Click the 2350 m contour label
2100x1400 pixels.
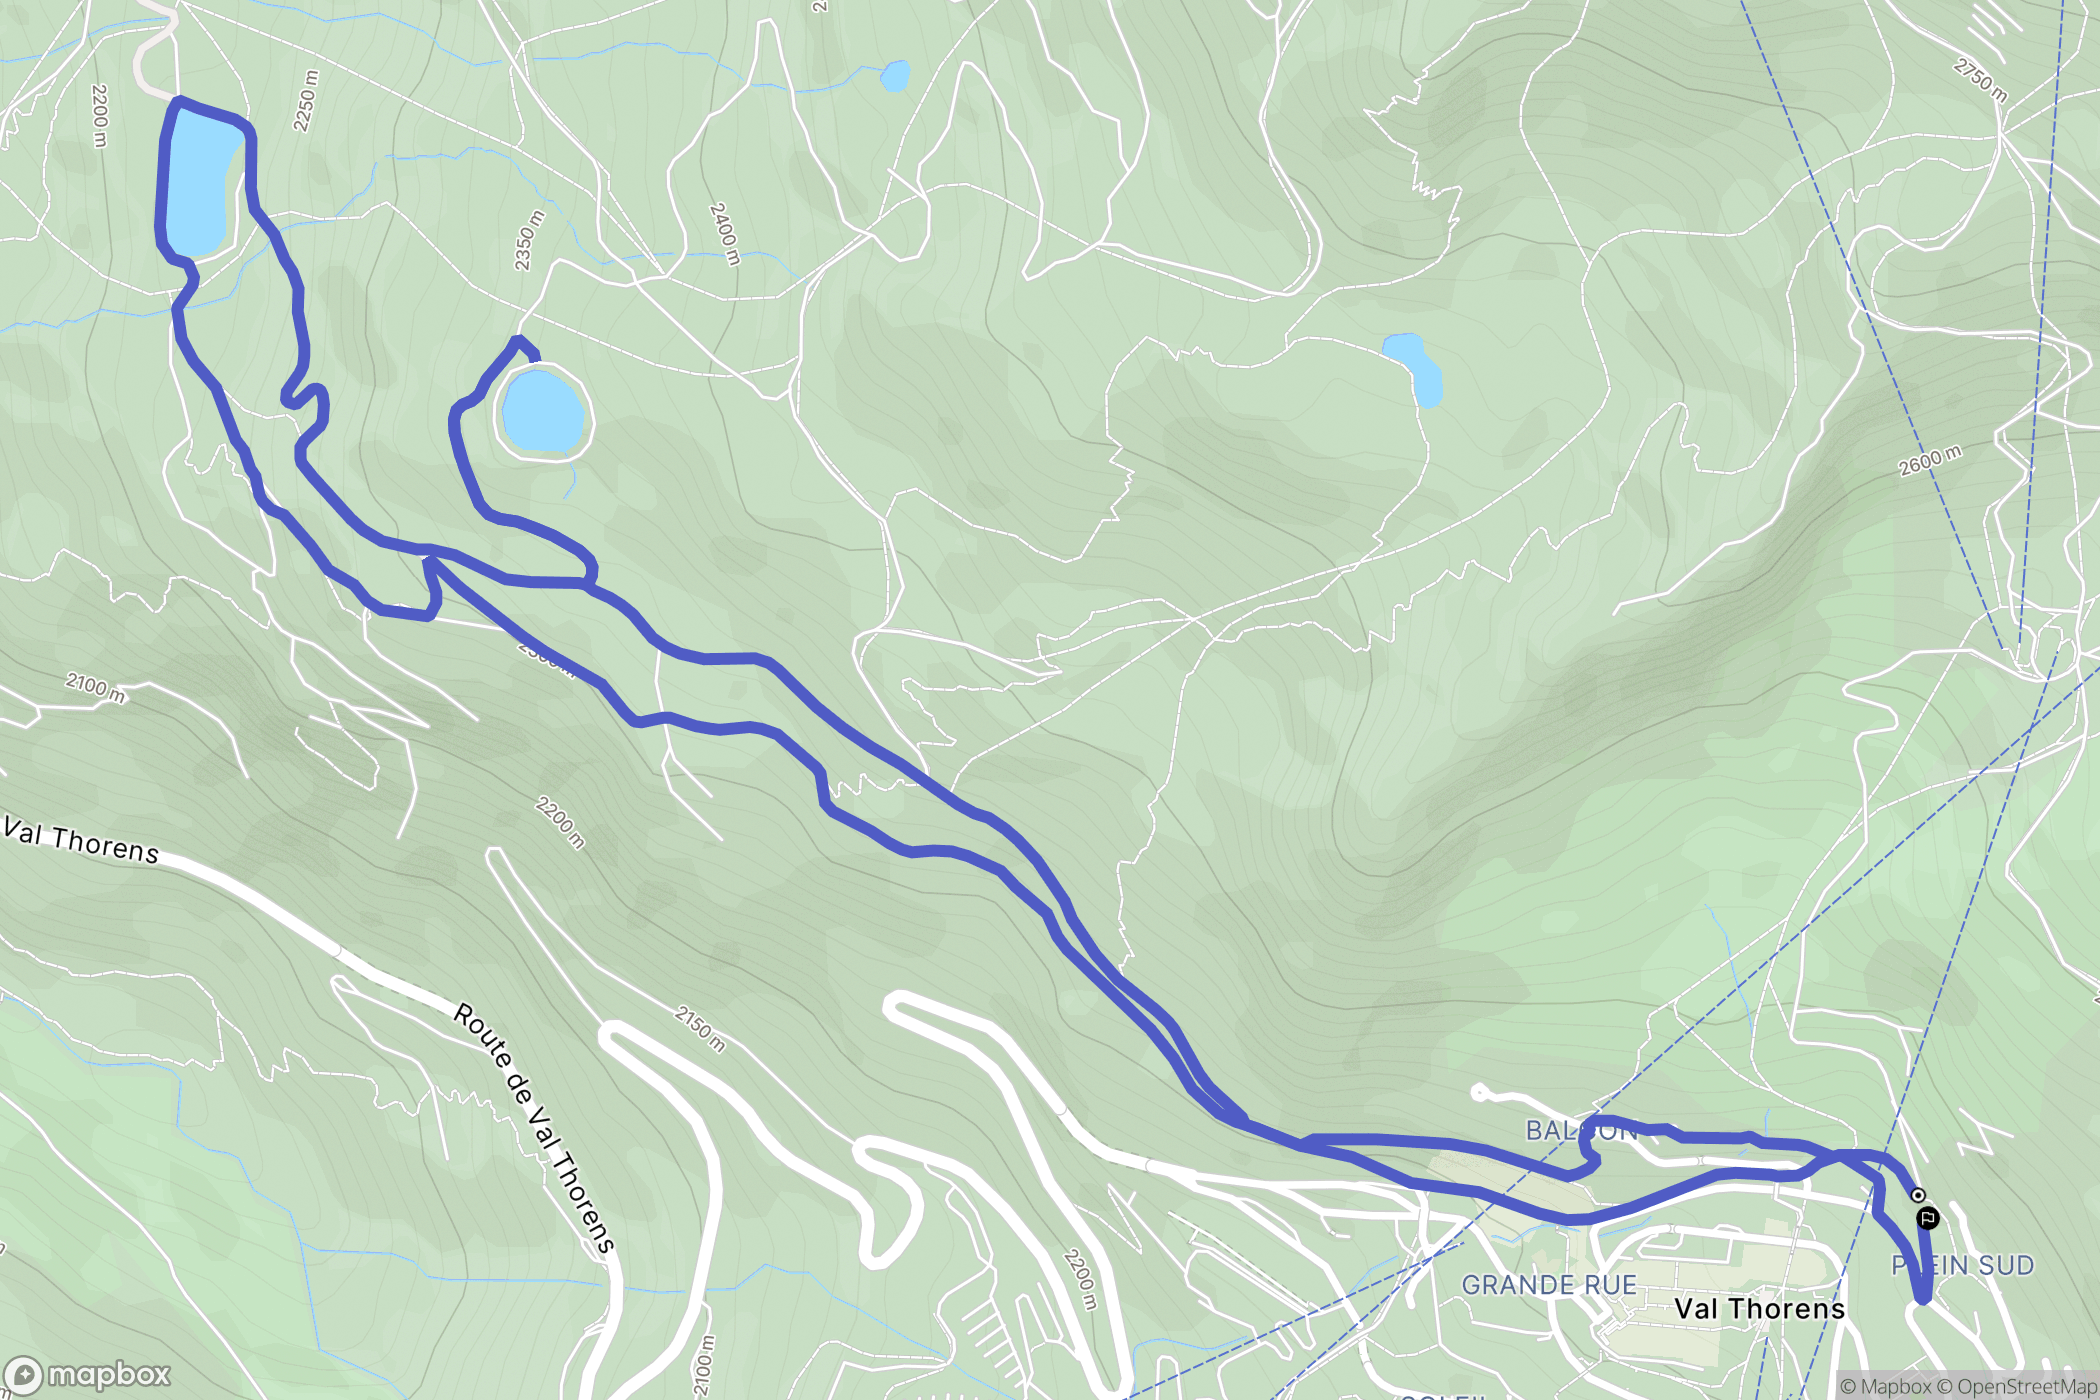click(x=529, y=240)
